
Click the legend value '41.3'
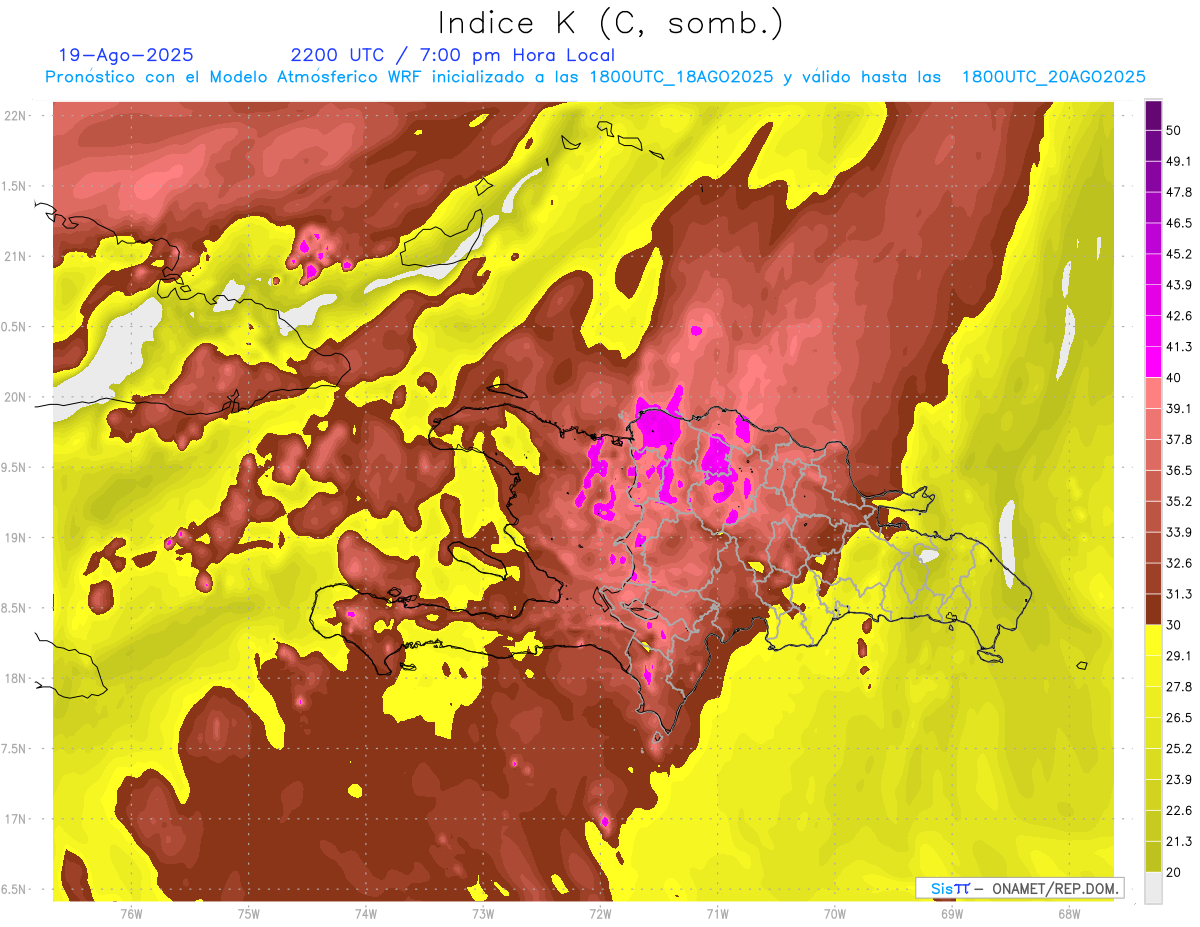point(1178,347)
